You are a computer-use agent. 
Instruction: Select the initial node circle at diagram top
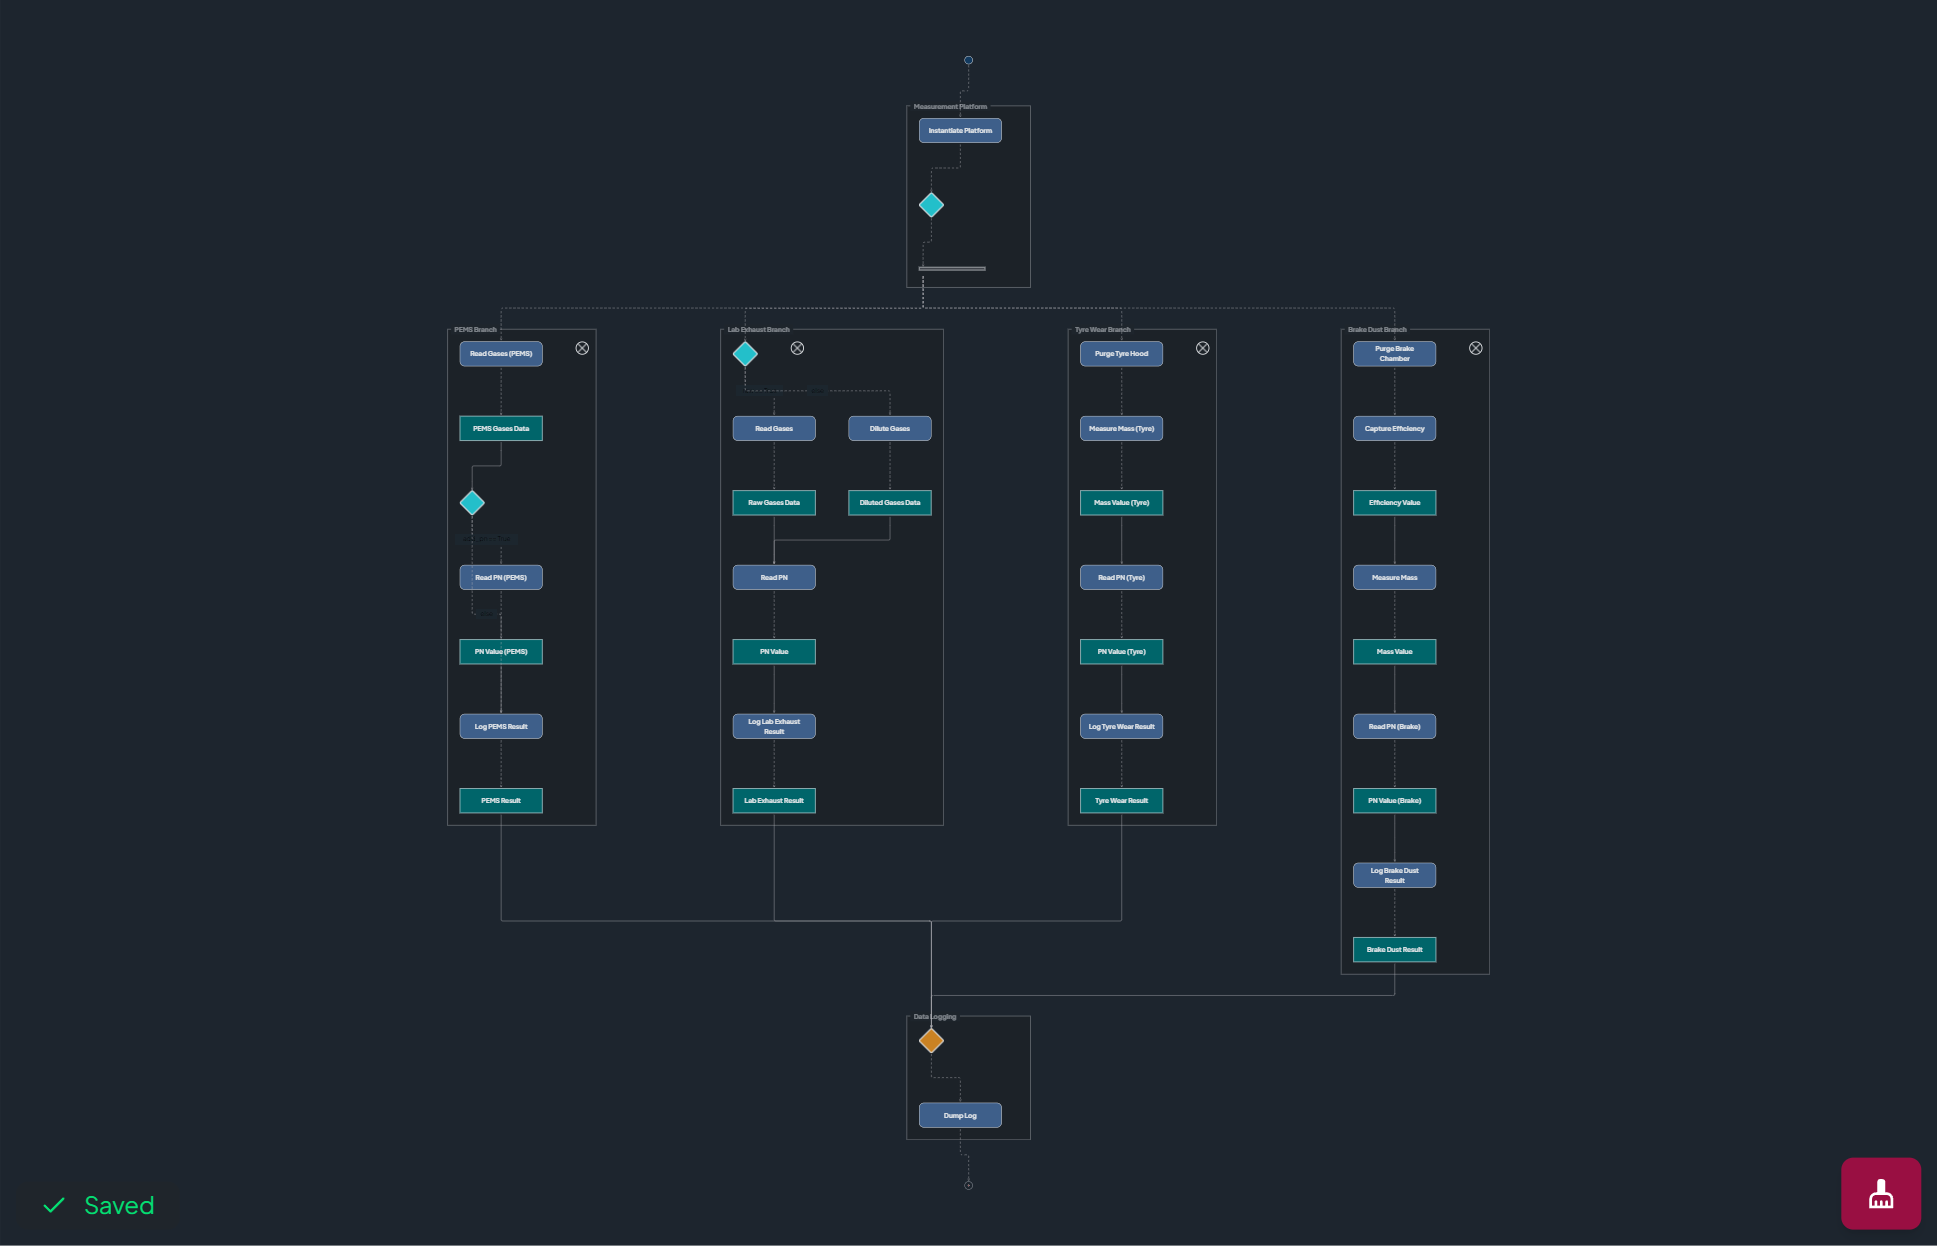coord(968,60)
